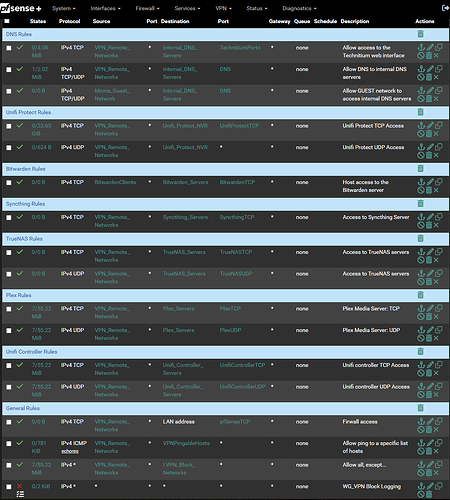Check the Technitium web interface rule checkbox

(x=9, y=48)
